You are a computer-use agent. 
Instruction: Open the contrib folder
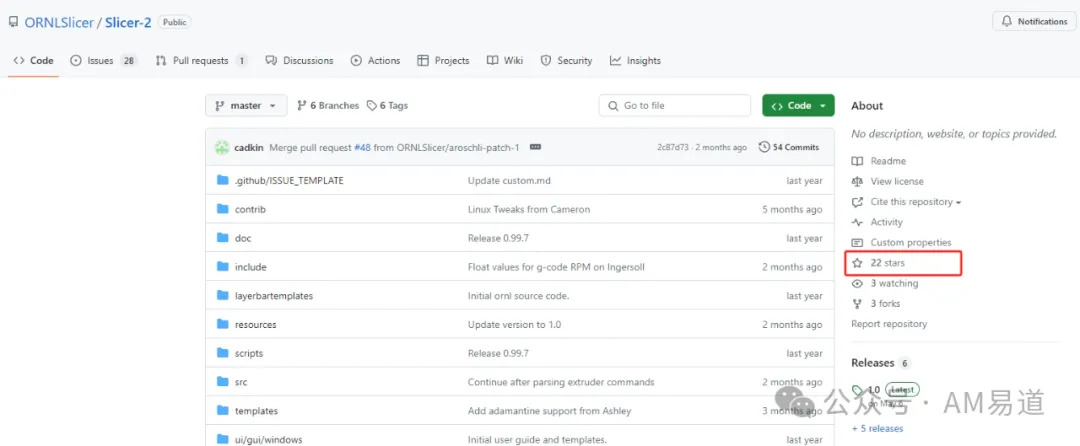250,209
